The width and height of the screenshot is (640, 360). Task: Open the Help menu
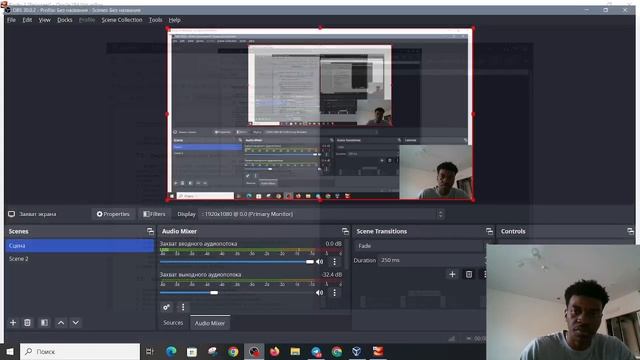click(x=175, y=20)
